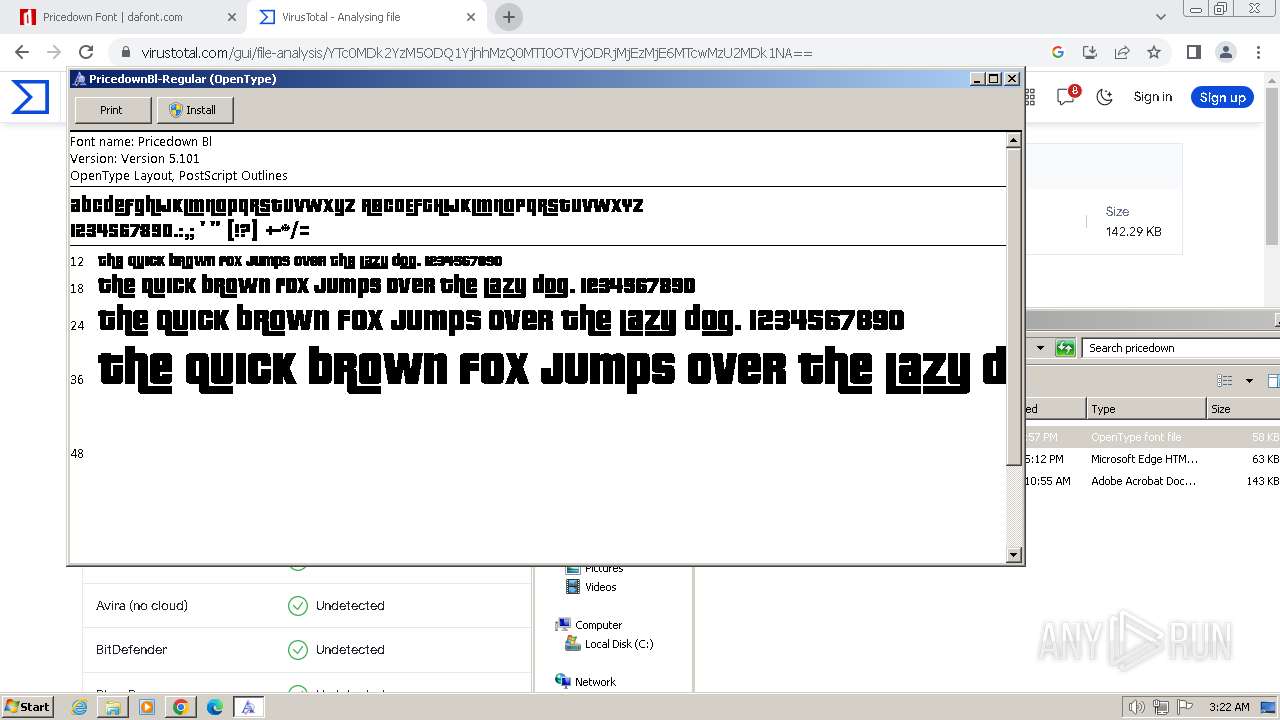1280x720 pixels.
Task: Click the install app icon in address bar
Action: (1090, 53)
